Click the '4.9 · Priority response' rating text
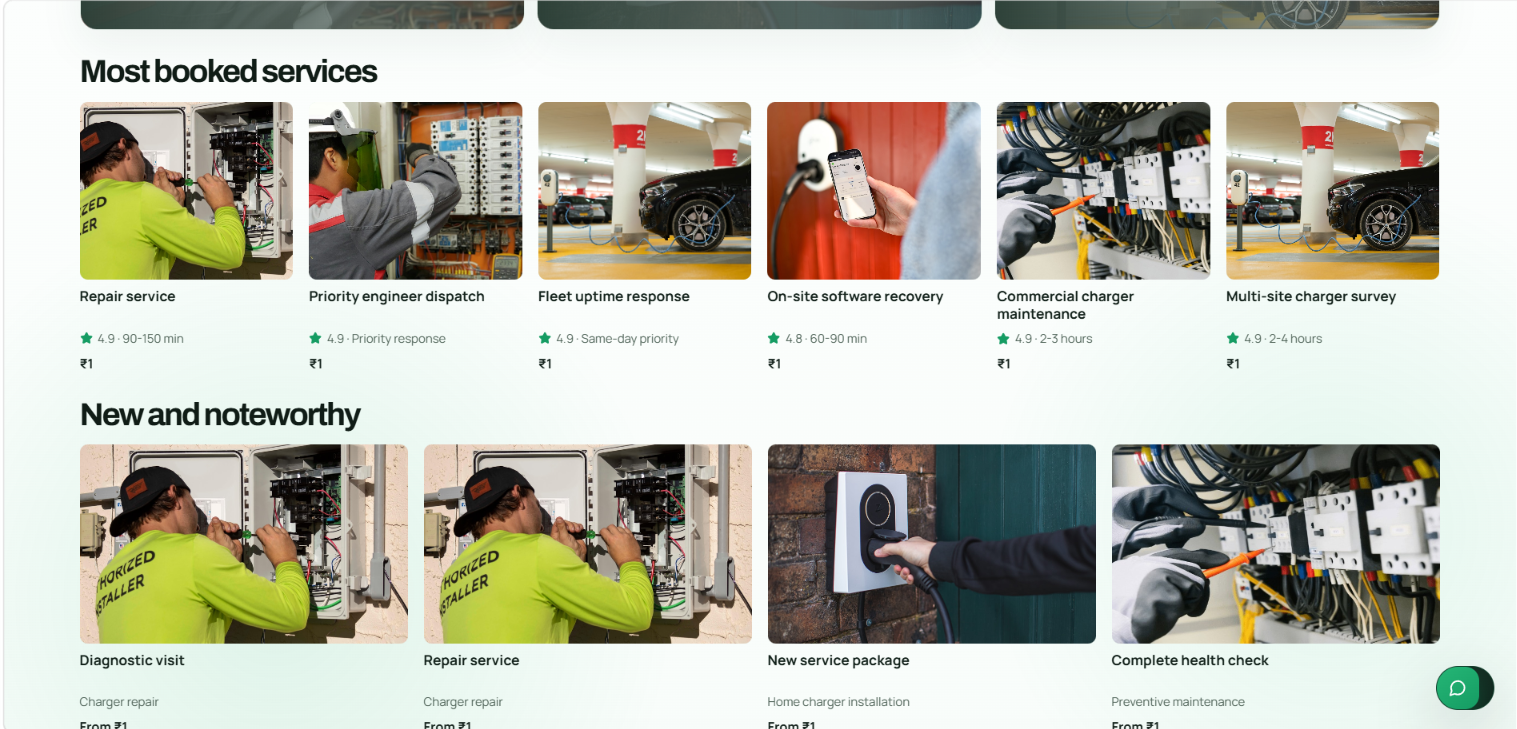This screenshot has height=729, width=1517. click(386, 339)
